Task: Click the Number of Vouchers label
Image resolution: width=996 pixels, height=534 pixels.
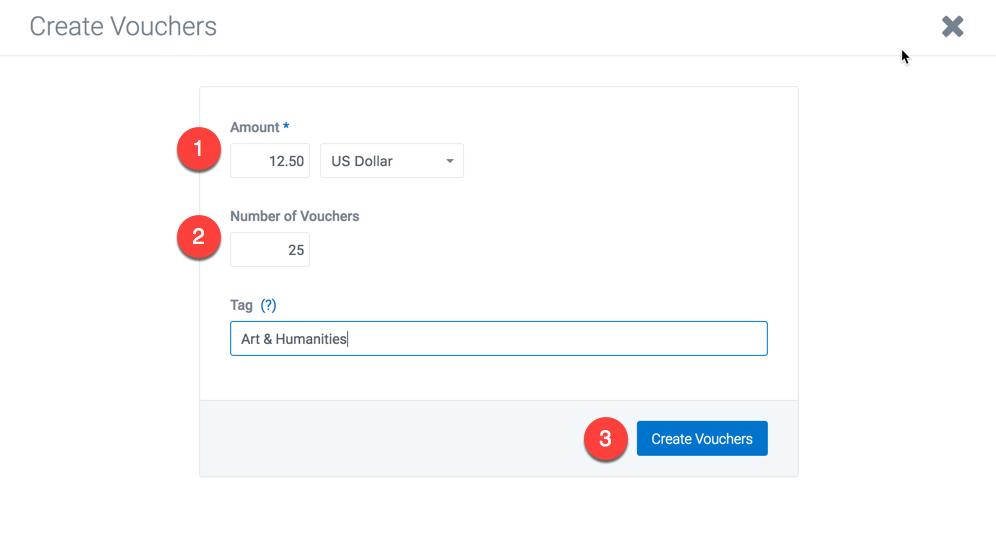Action: tap(295, 216)
